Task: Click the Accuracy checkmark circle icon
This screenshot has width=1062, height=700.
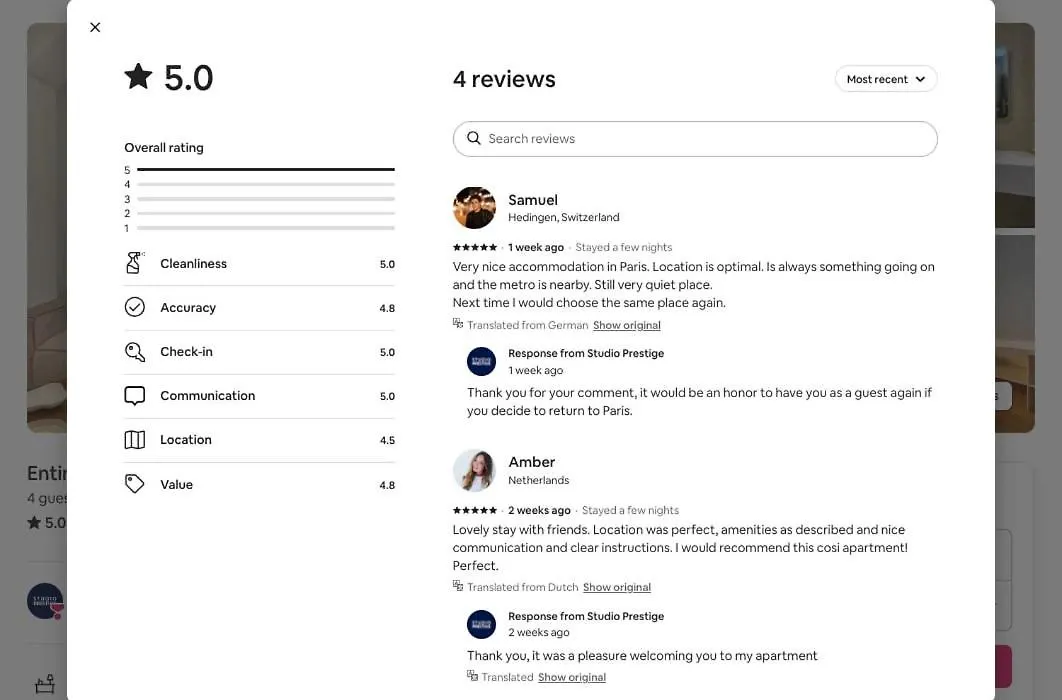Action: click(x=135, y=307)
